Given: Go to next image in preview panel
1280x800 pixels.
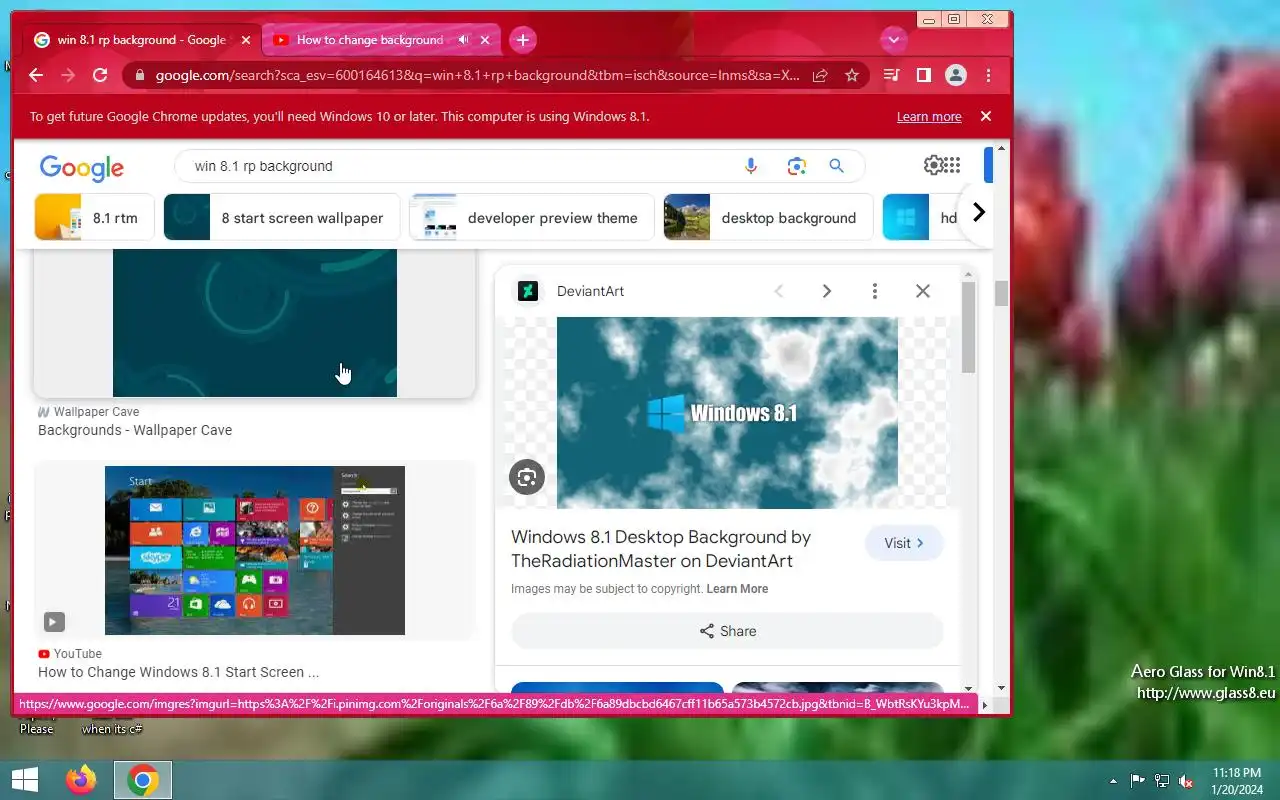Looking at the screenshot, I should (x=827, y=291).
